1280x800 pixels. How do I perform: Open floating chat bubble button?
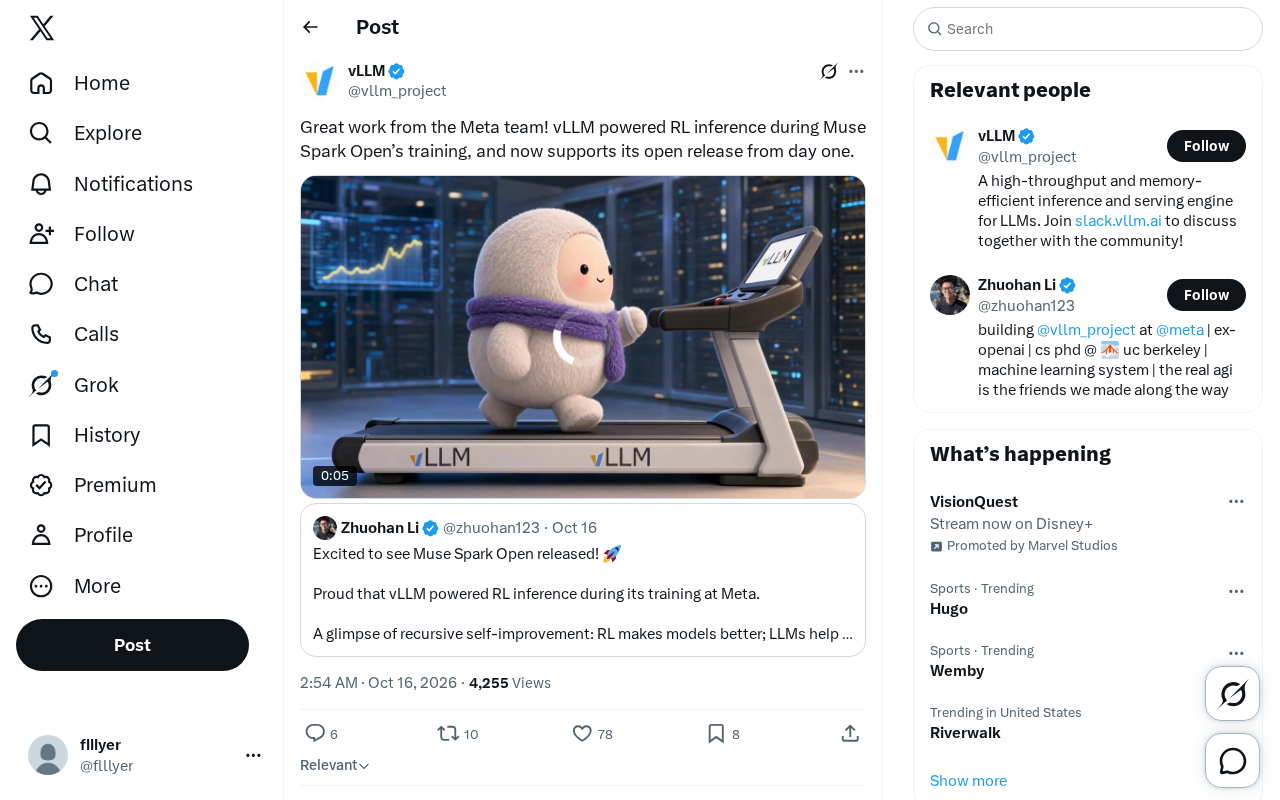(x=1233, y=761)
